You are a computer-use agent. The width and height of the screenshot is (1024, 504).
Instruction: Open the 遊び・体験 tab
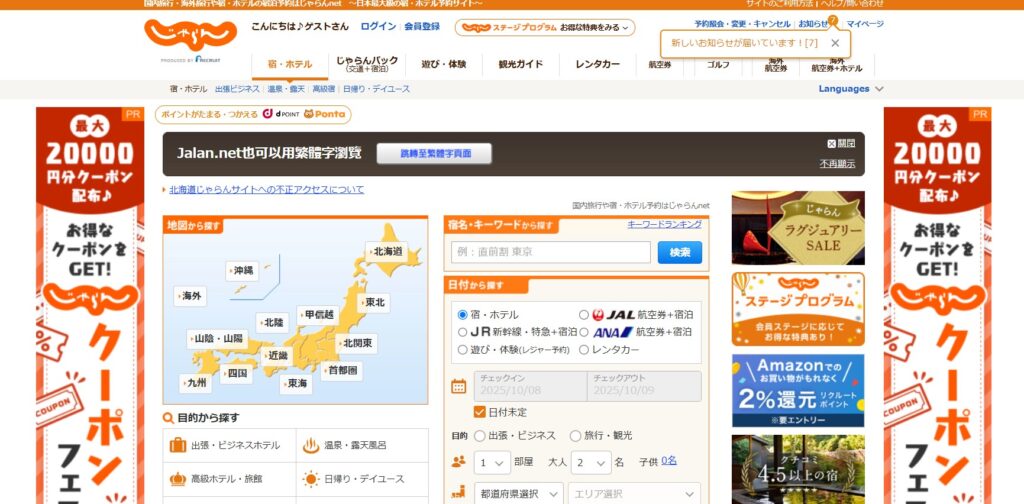pyautogui.click(x=443, y=65)
